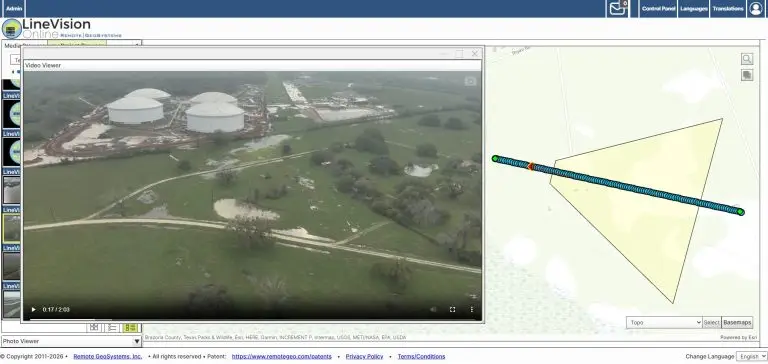Open the Privacy Policy link
Image resolution: width=768 pixels, height=364 pixels.
pyautogui.click(x=364, y=357)
